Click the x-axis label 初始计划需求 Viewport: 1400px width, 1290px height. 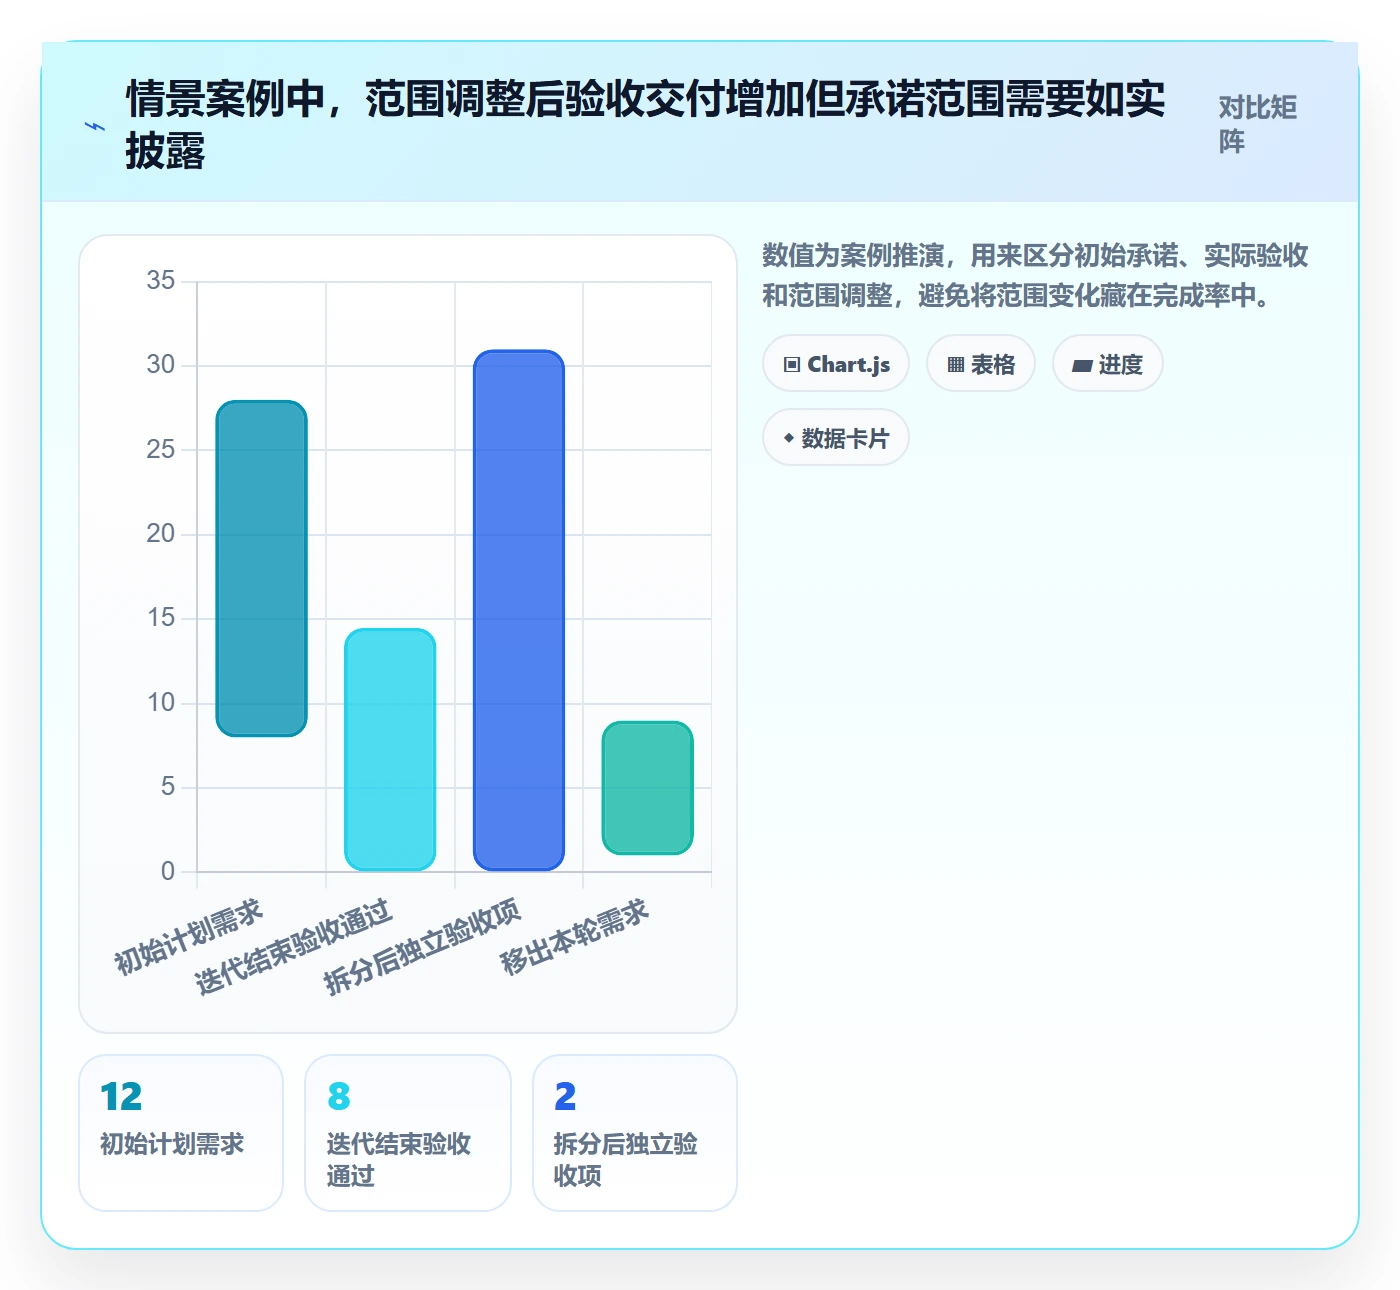[188, 937]
